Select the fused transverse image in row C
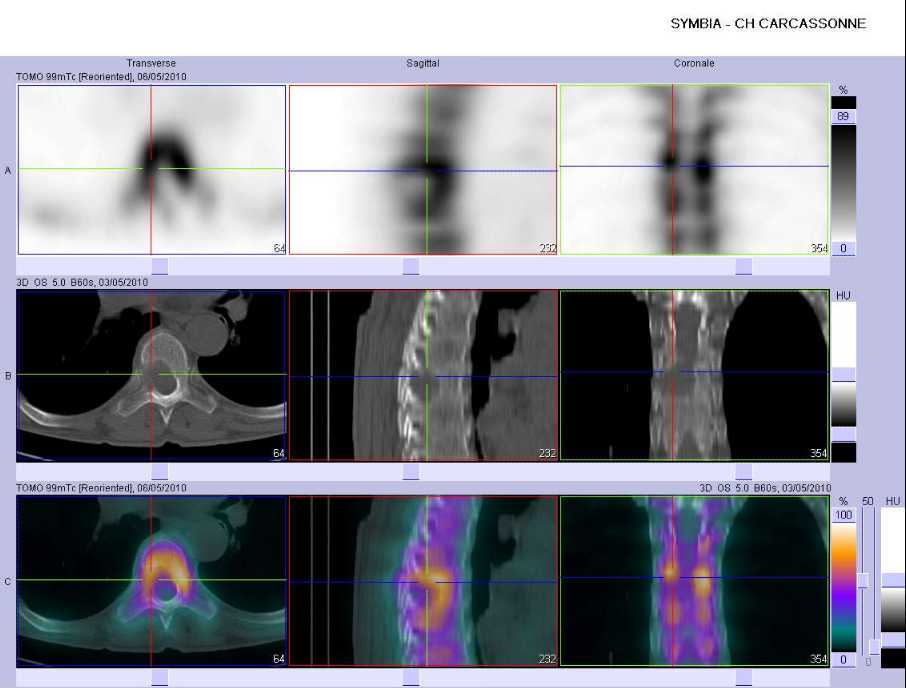 coord(152,581)
